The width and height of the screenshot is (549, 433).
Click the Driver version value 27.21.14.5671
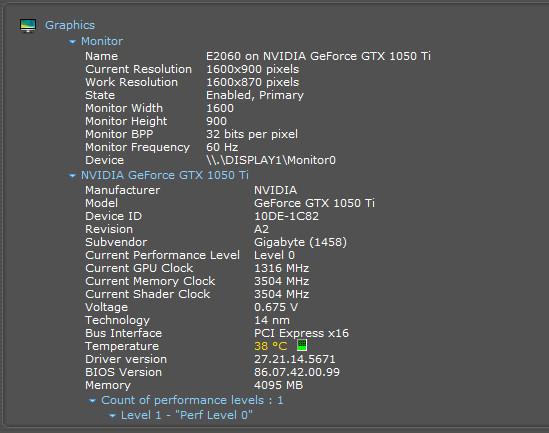(x=295, y=359)
